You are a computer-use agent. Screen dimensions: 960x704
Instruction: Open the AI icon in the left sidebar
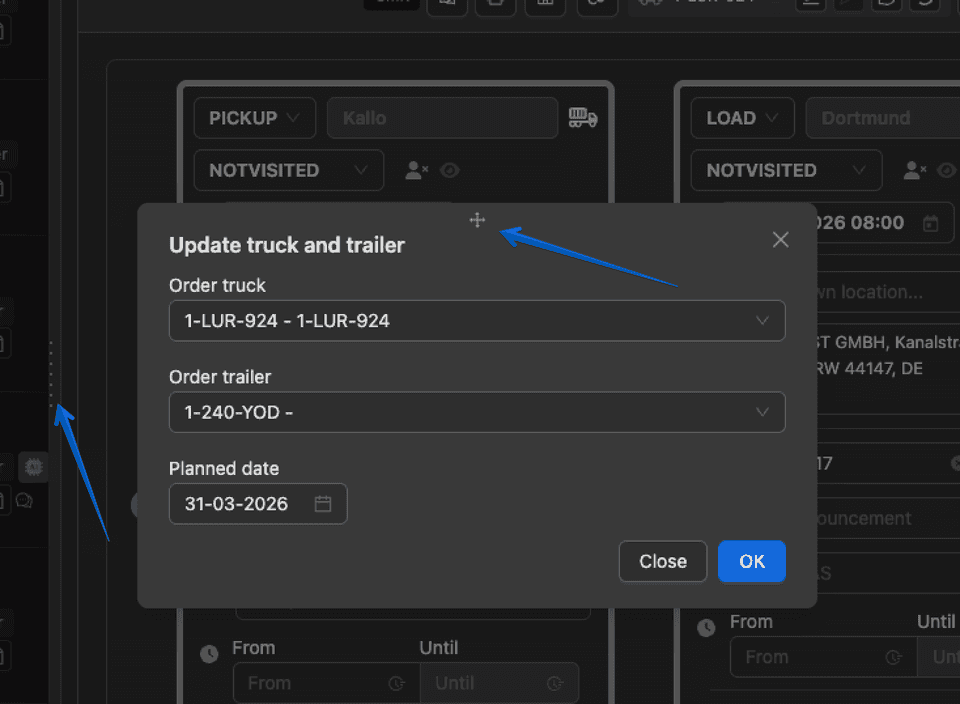(33, 467)
